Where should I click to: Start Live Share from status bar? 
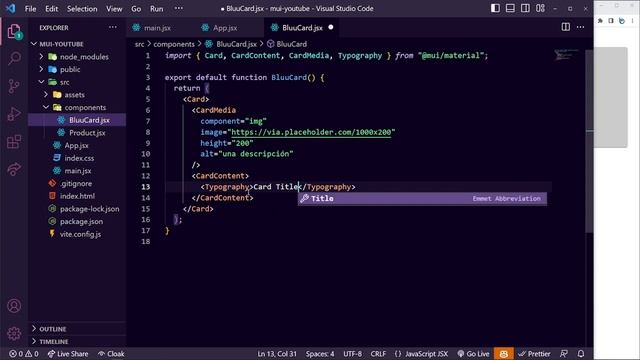tap(68, 353)
